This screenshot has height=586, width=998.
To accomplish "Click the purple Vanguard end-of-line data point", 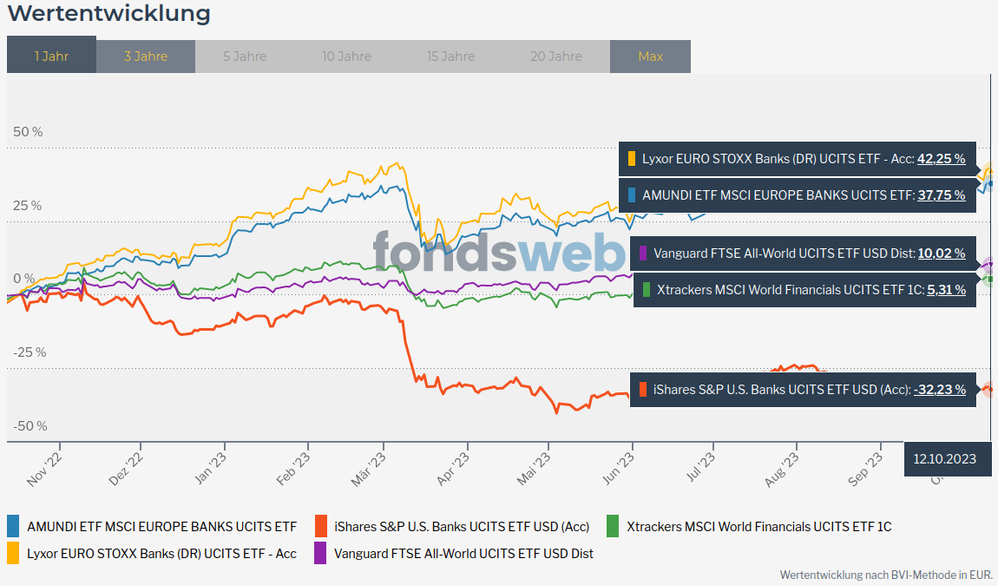I will point(988,265).
